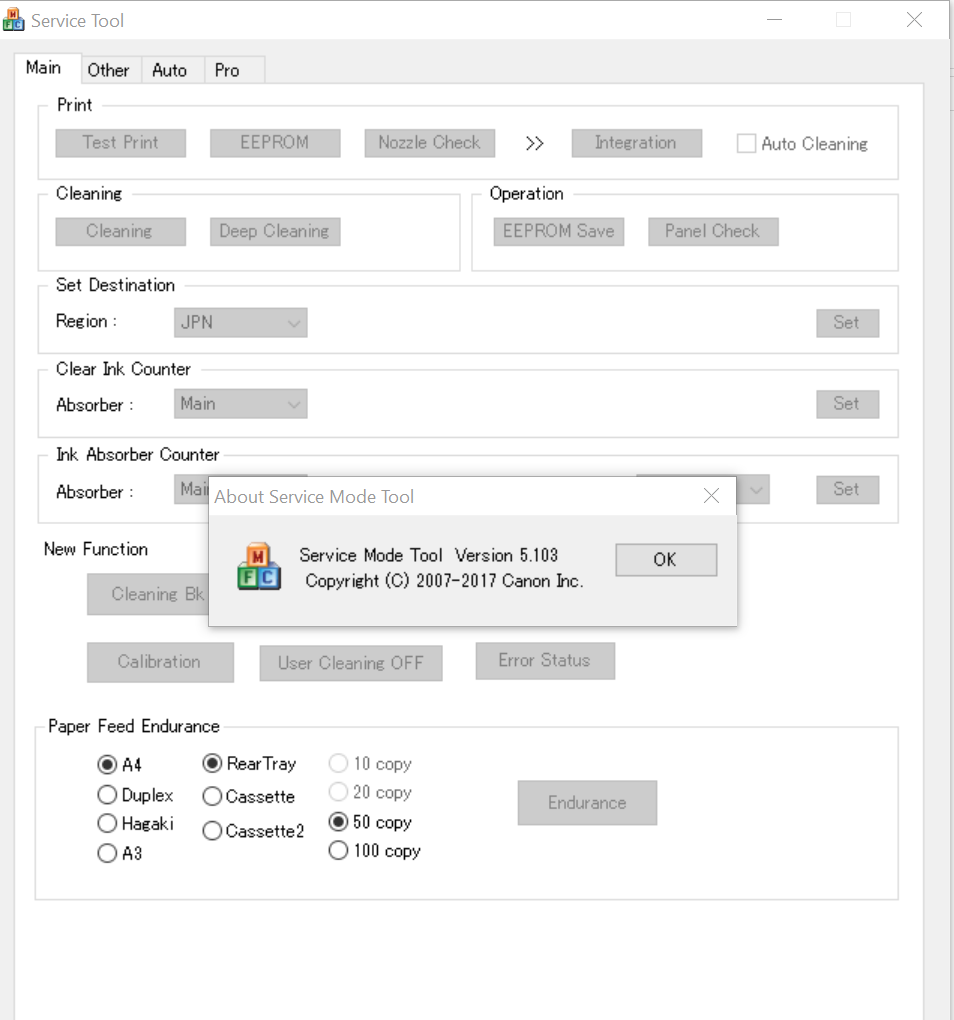Click the User Cleaning OFF button
This screenshot has width=954, height=1020.
(351, 663)
